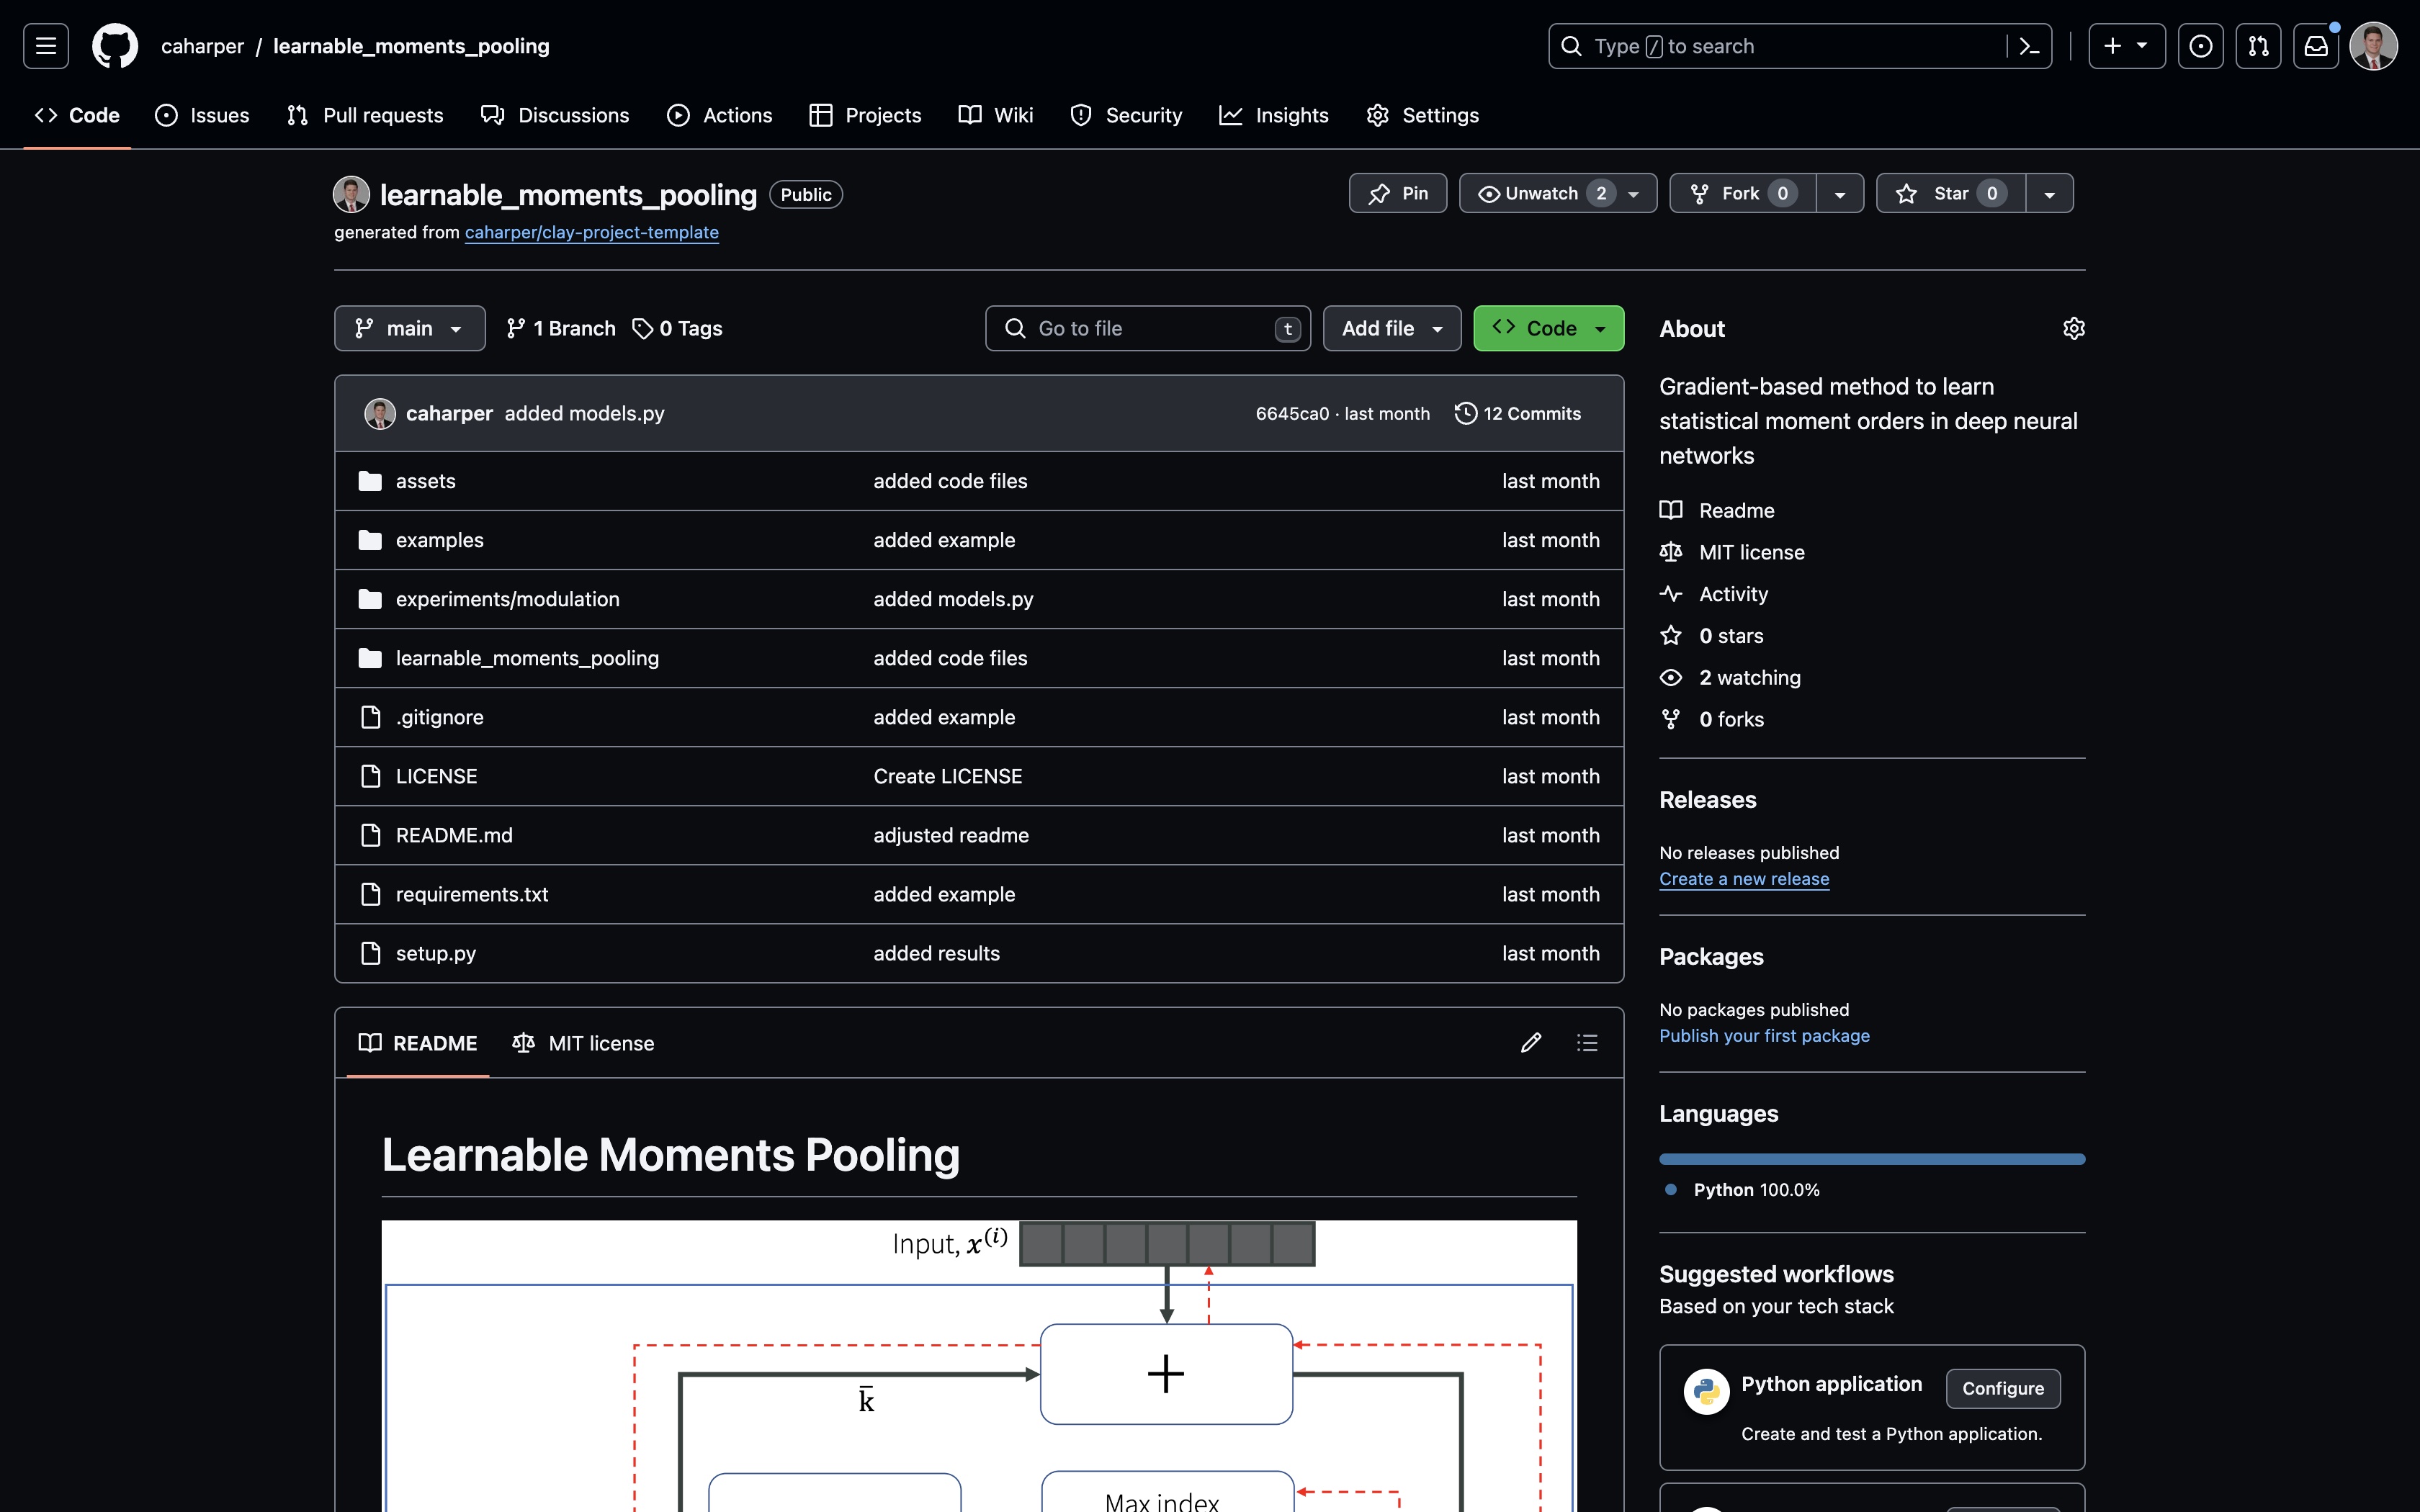Open the setup.py file
Screen dimensions: 2420x1512
tap(436, 953)
